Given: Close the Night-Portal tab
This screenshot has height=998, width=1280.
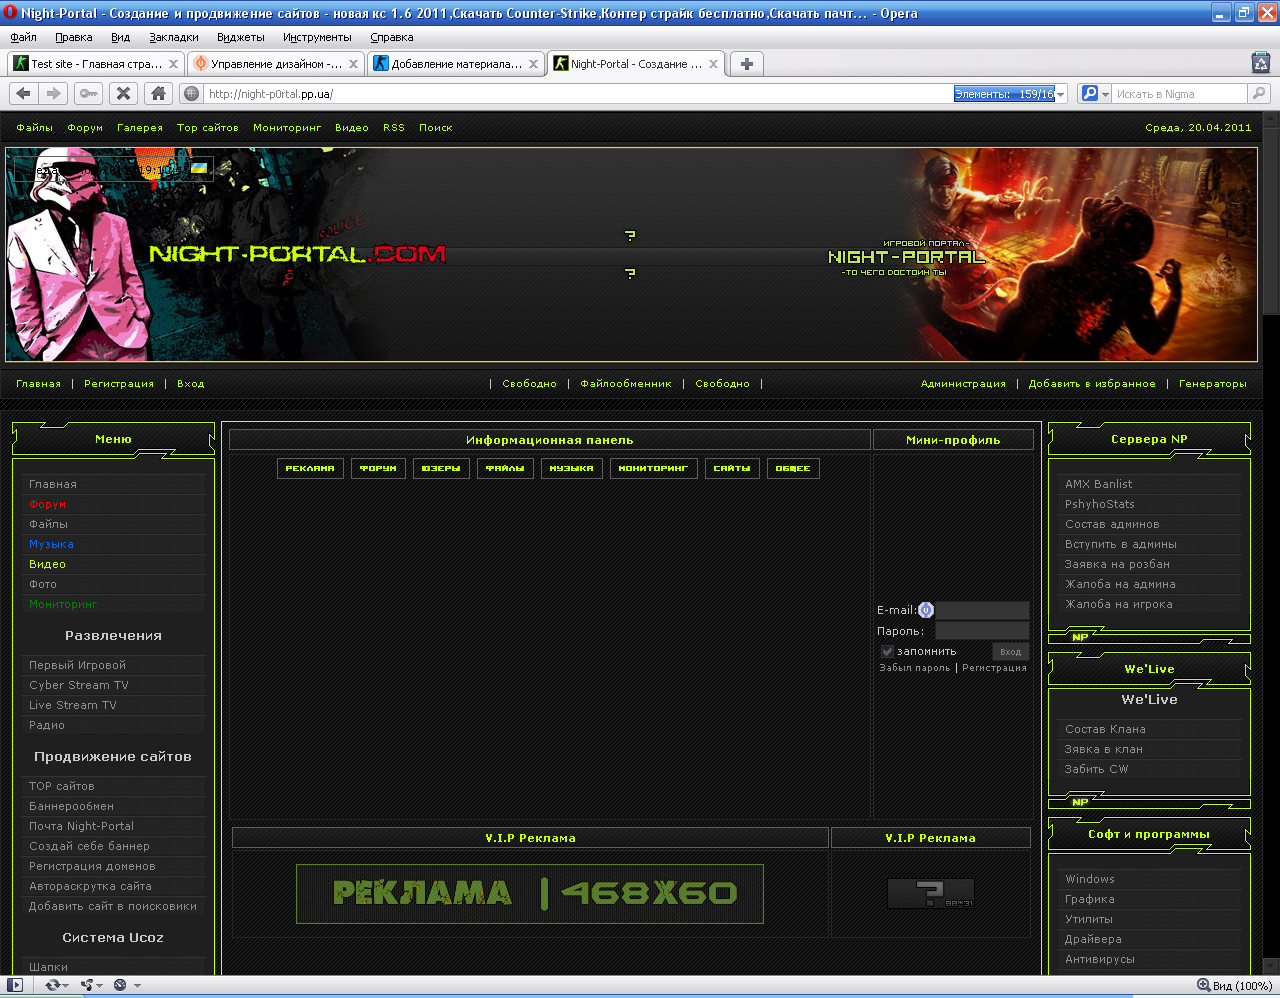Looking at the screenshot, I should [713, 64].
